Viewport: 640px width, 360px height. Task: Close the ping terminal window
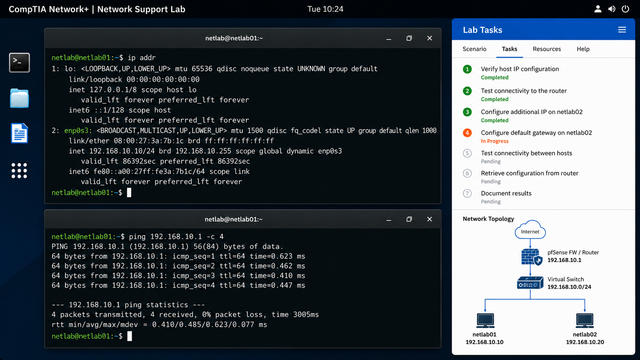429,220
